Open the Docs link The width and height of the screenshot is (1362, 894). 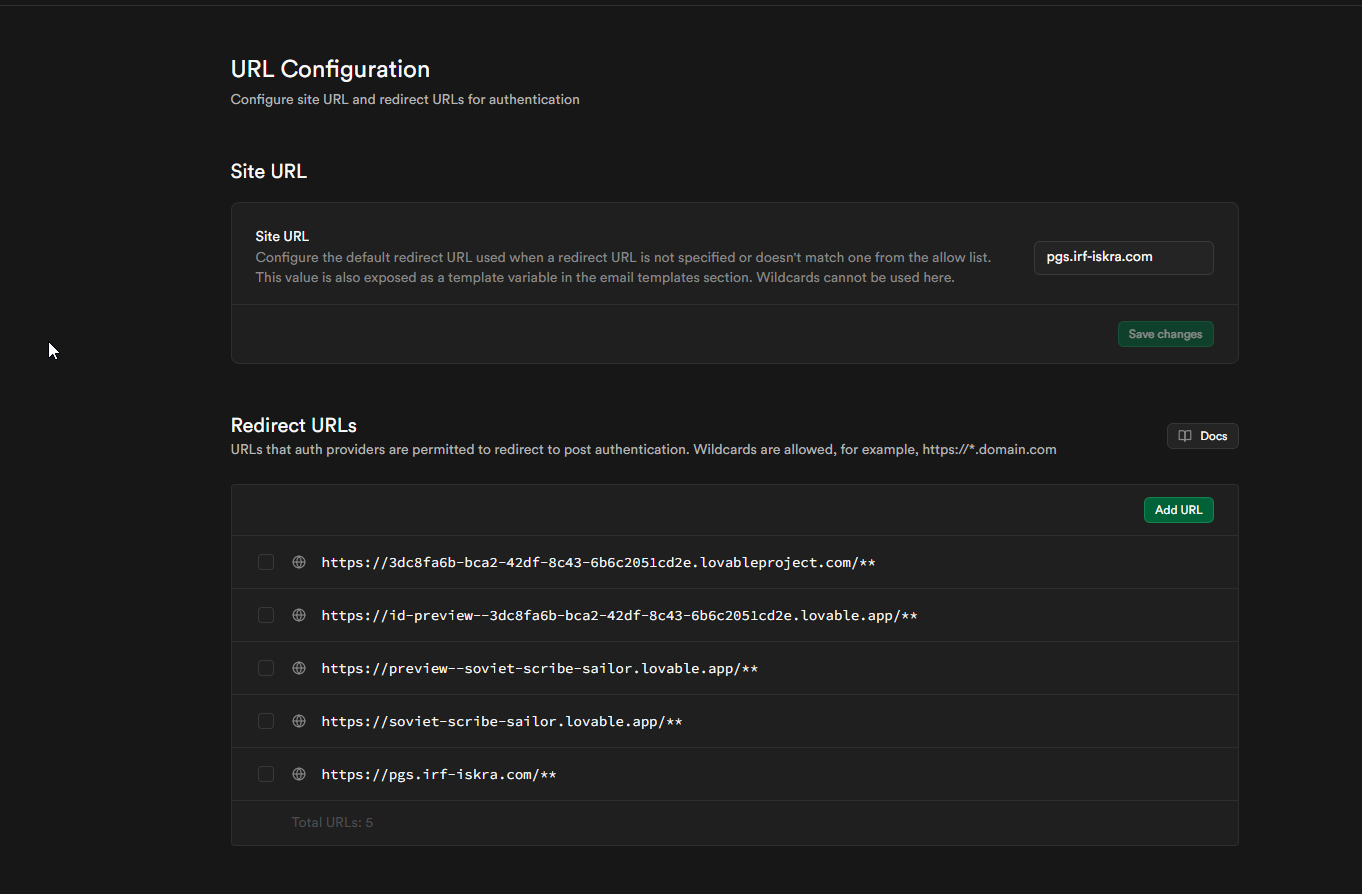coord(1202,436)
